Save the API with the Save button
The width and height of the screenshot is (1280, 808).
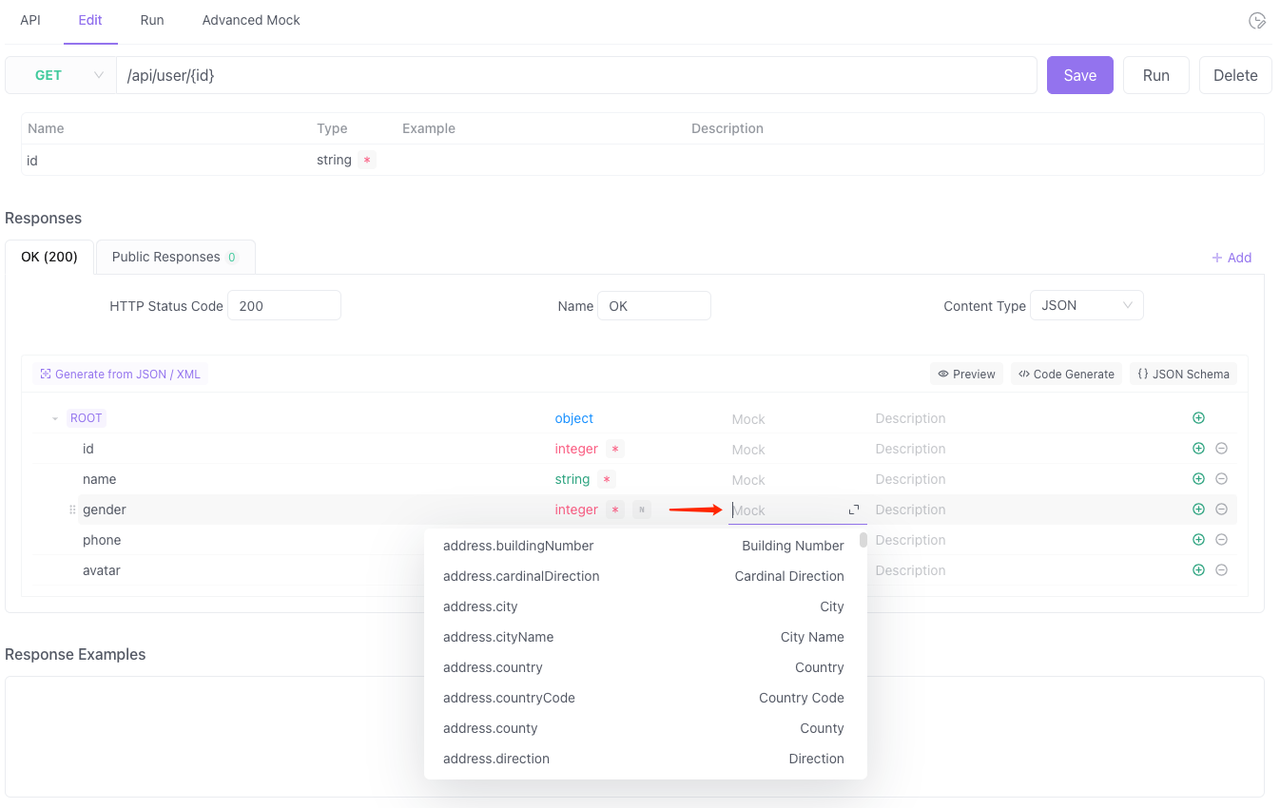point(1080,75)
